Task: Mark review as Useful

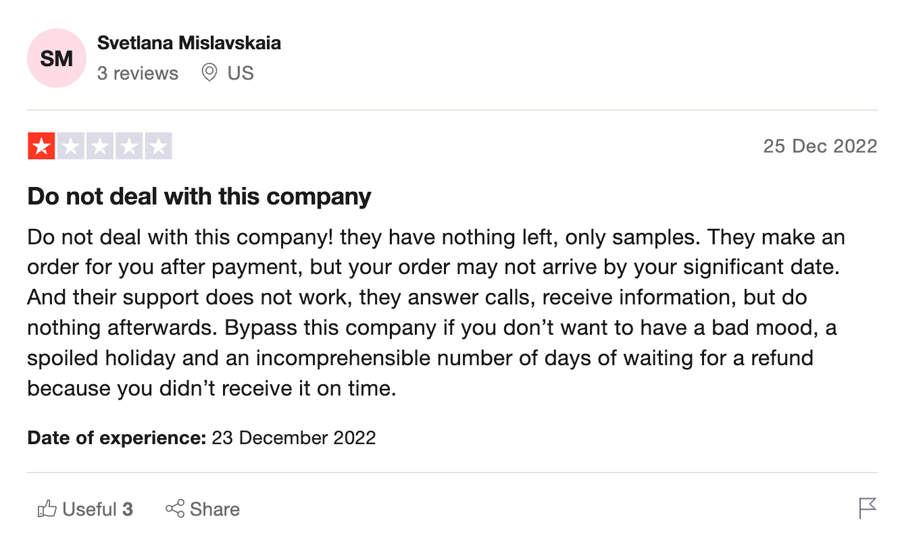Action: click(85, 509)
